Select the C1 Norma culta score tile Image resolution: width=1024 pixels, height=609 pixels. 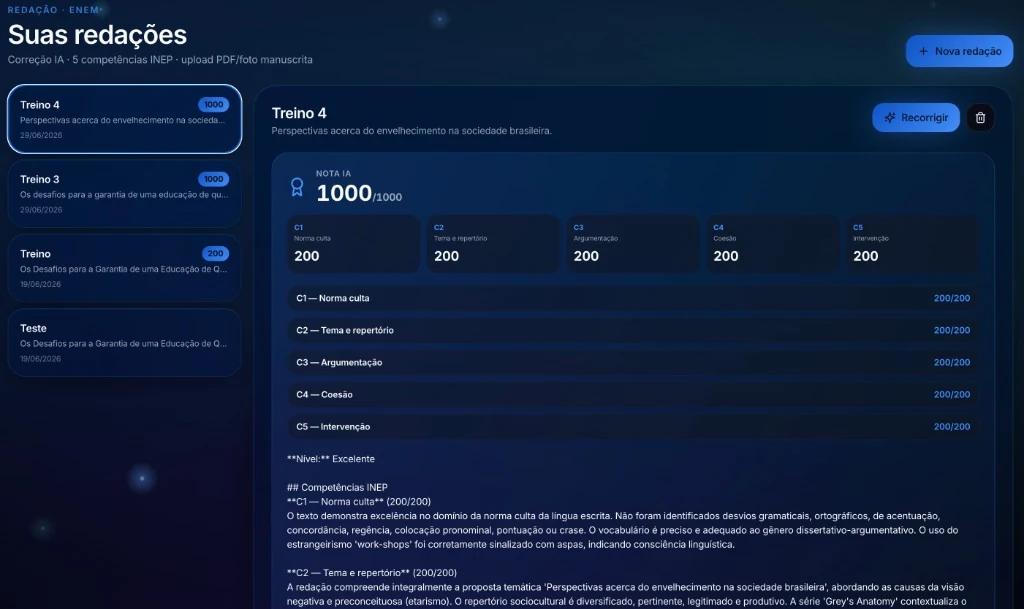353,243
